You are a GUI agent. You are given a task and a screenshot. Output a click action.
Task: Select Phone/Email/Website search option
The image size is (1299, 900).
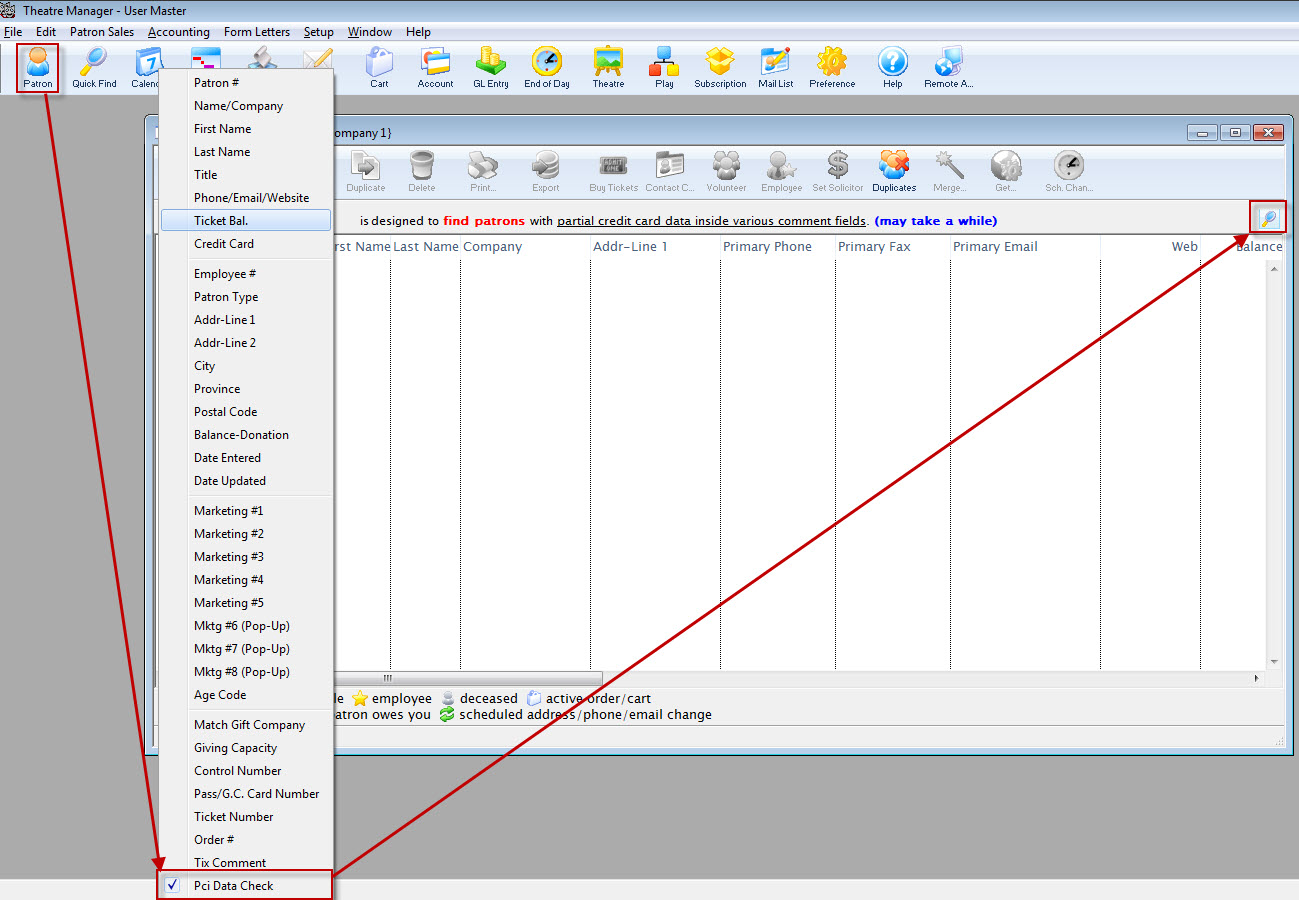pyautogui.click(x=245, y=198)
